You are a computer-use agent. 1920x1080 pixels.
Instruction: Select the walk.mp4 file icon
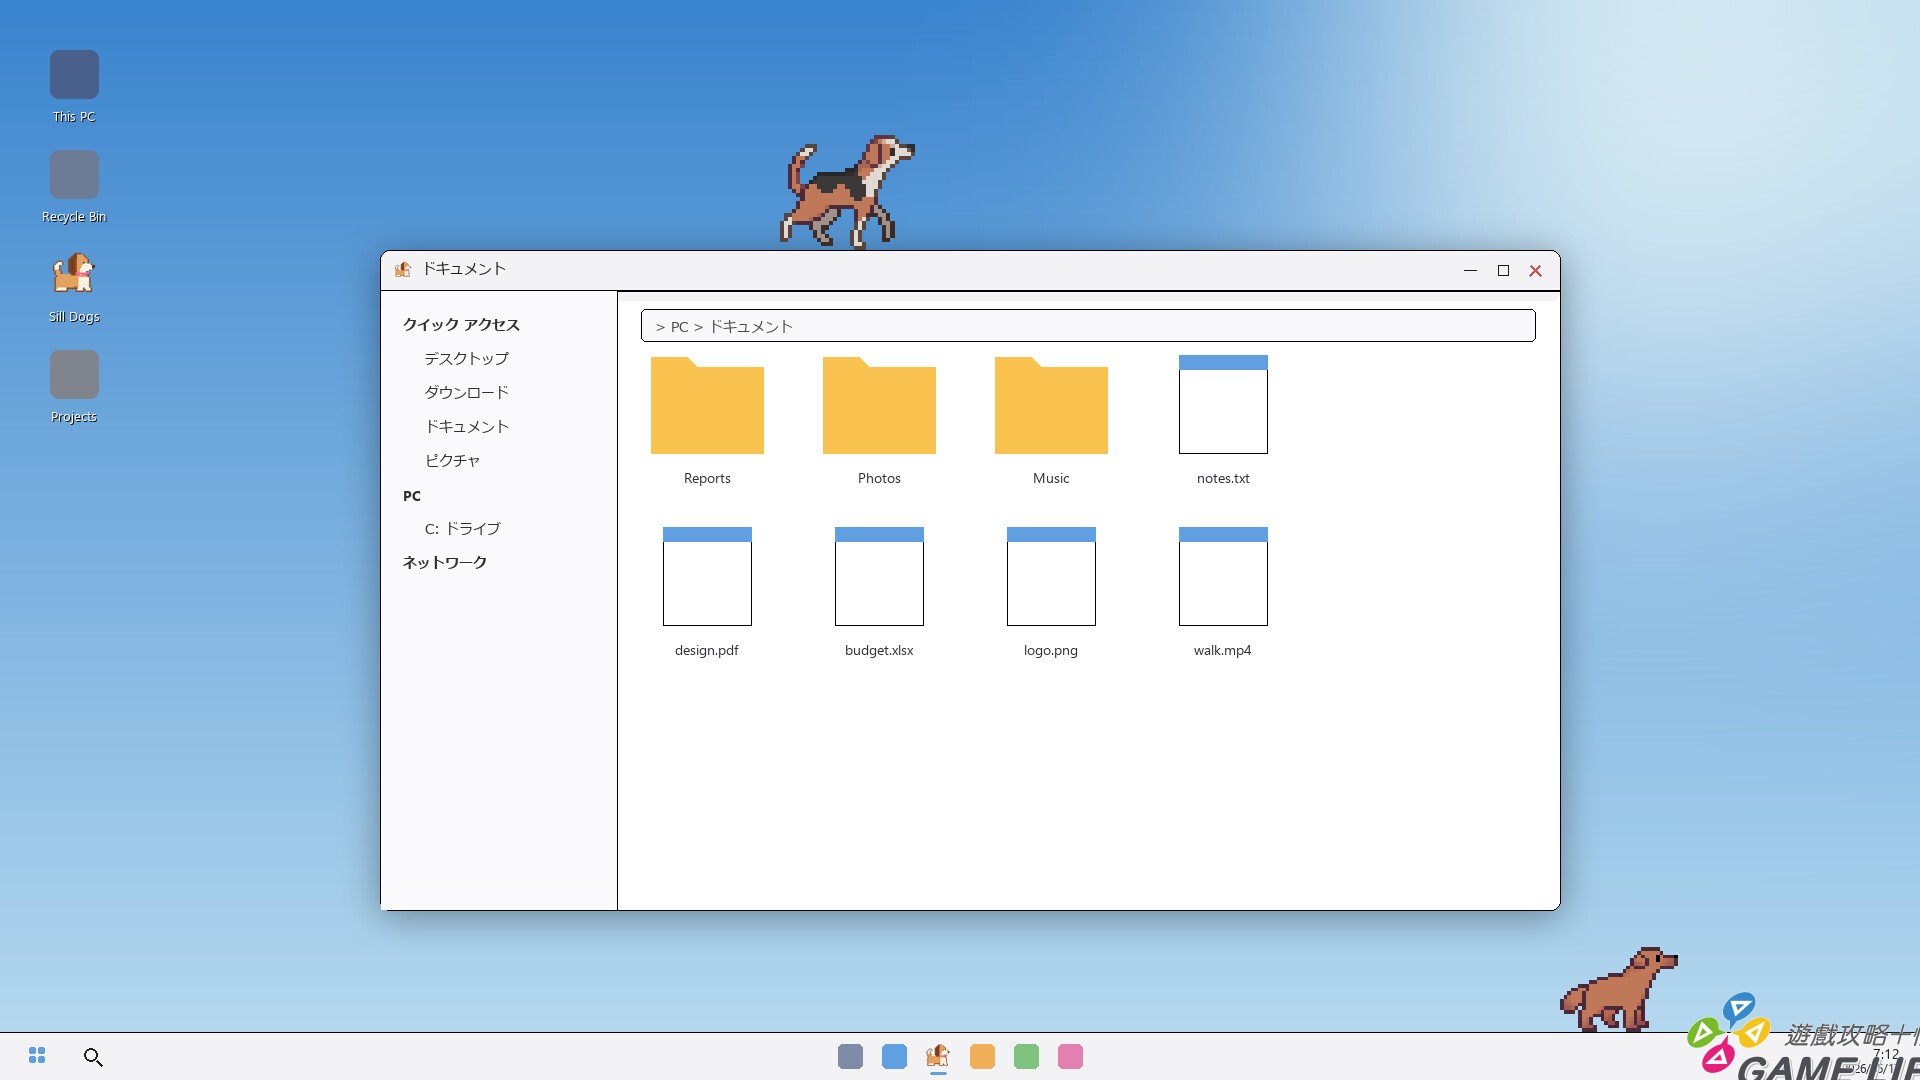pos(1223,576)
